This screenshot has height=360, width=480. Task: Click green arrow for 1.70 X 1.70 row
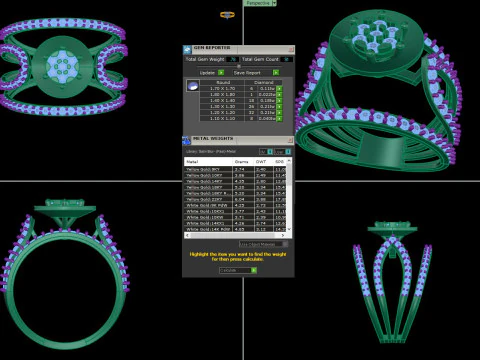pos(279,89)
